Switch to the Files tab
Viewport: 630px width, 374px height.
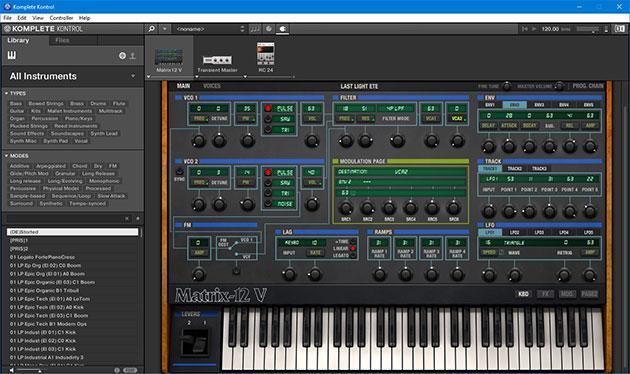tap(62, 40)
